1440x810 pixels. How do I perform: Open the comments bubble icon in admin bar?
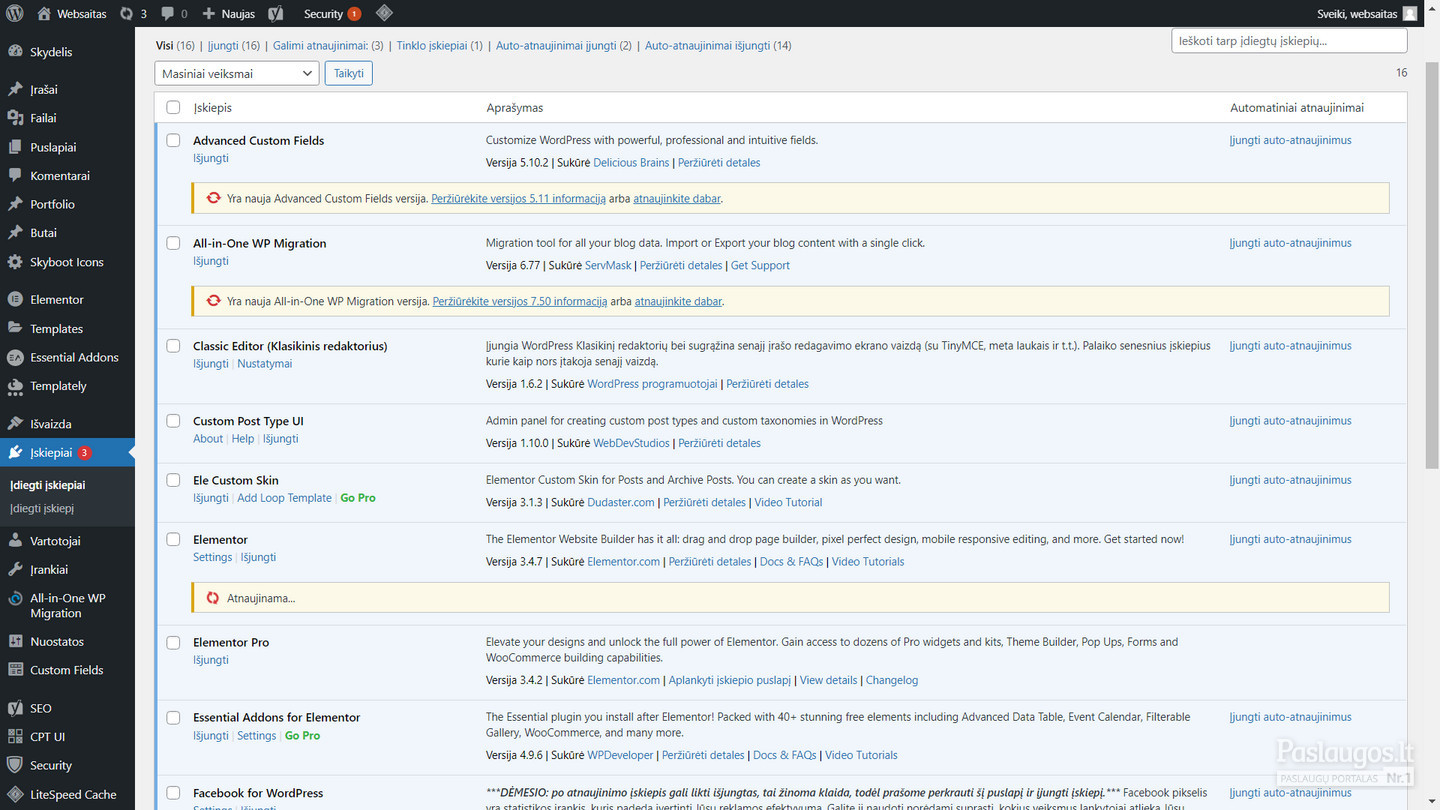click(x=167, y=13)
